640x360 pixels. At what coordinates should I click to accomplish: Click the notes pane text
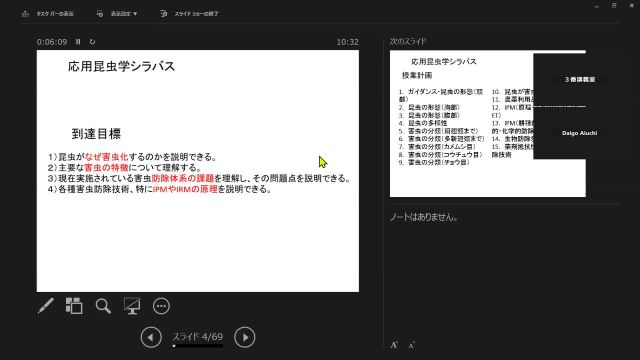pos(424,217)
